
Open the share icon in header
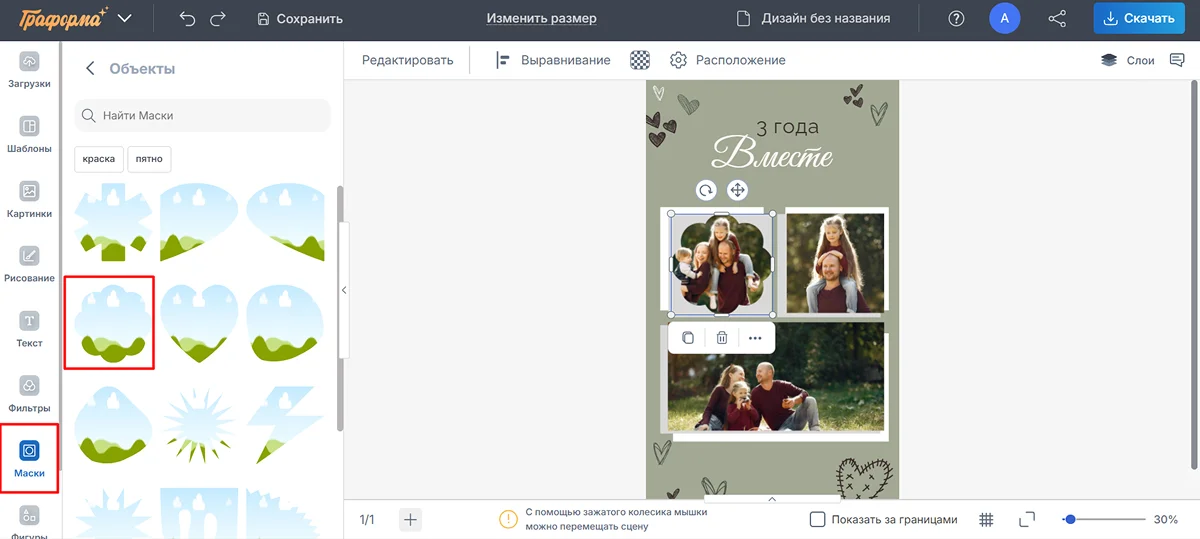(1056, 18)
